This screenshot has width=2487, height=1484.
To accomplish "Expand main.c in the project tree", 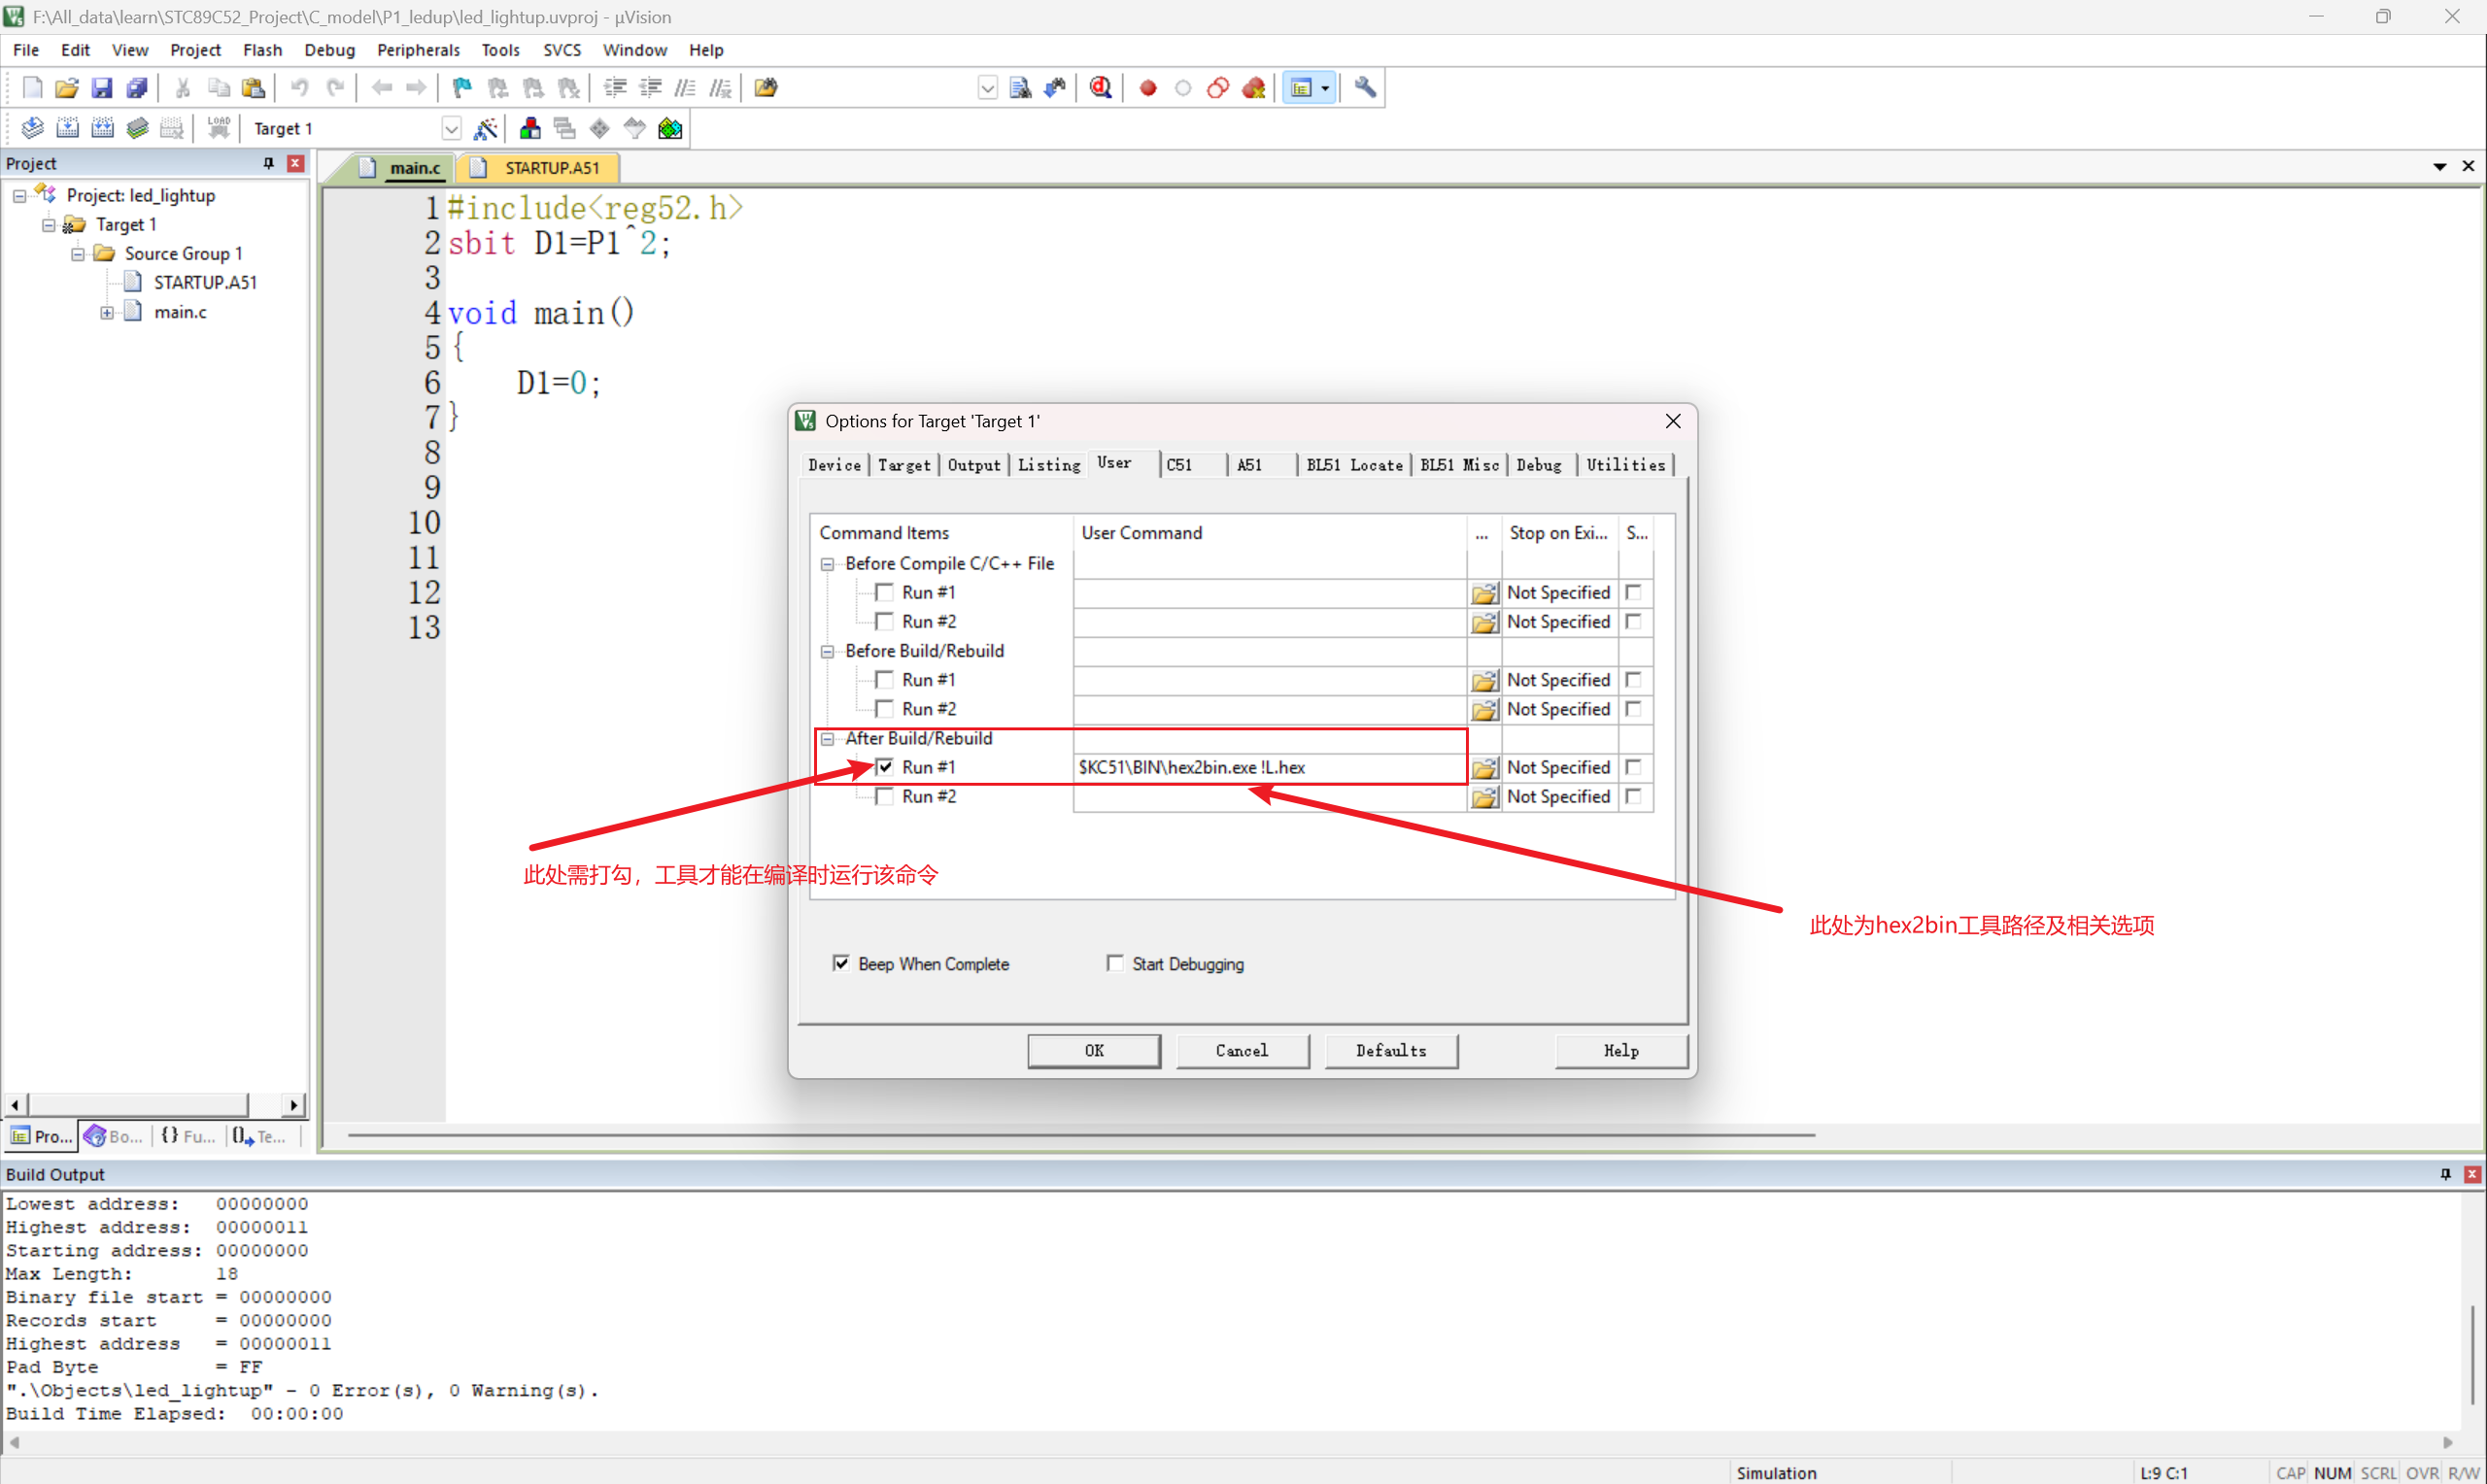I will [x=107, y=312].
